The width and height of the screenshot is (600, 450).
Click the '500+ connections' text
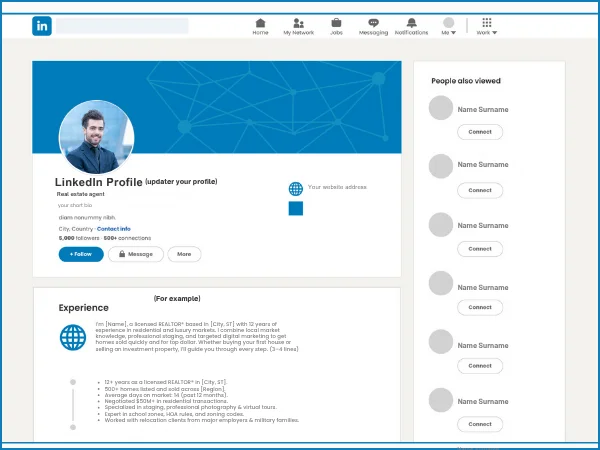click(127, 238)
